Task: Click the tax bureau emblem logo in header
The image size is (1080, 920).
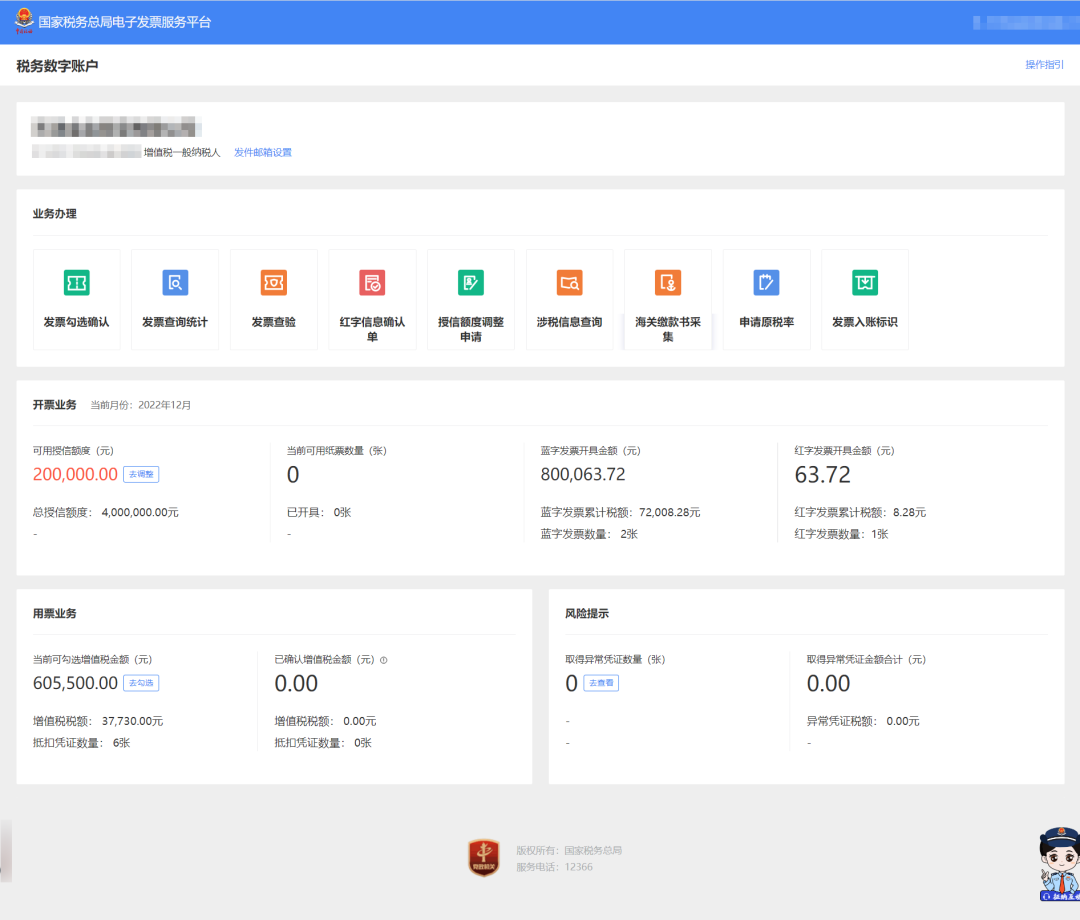Action: coord(23,21)
